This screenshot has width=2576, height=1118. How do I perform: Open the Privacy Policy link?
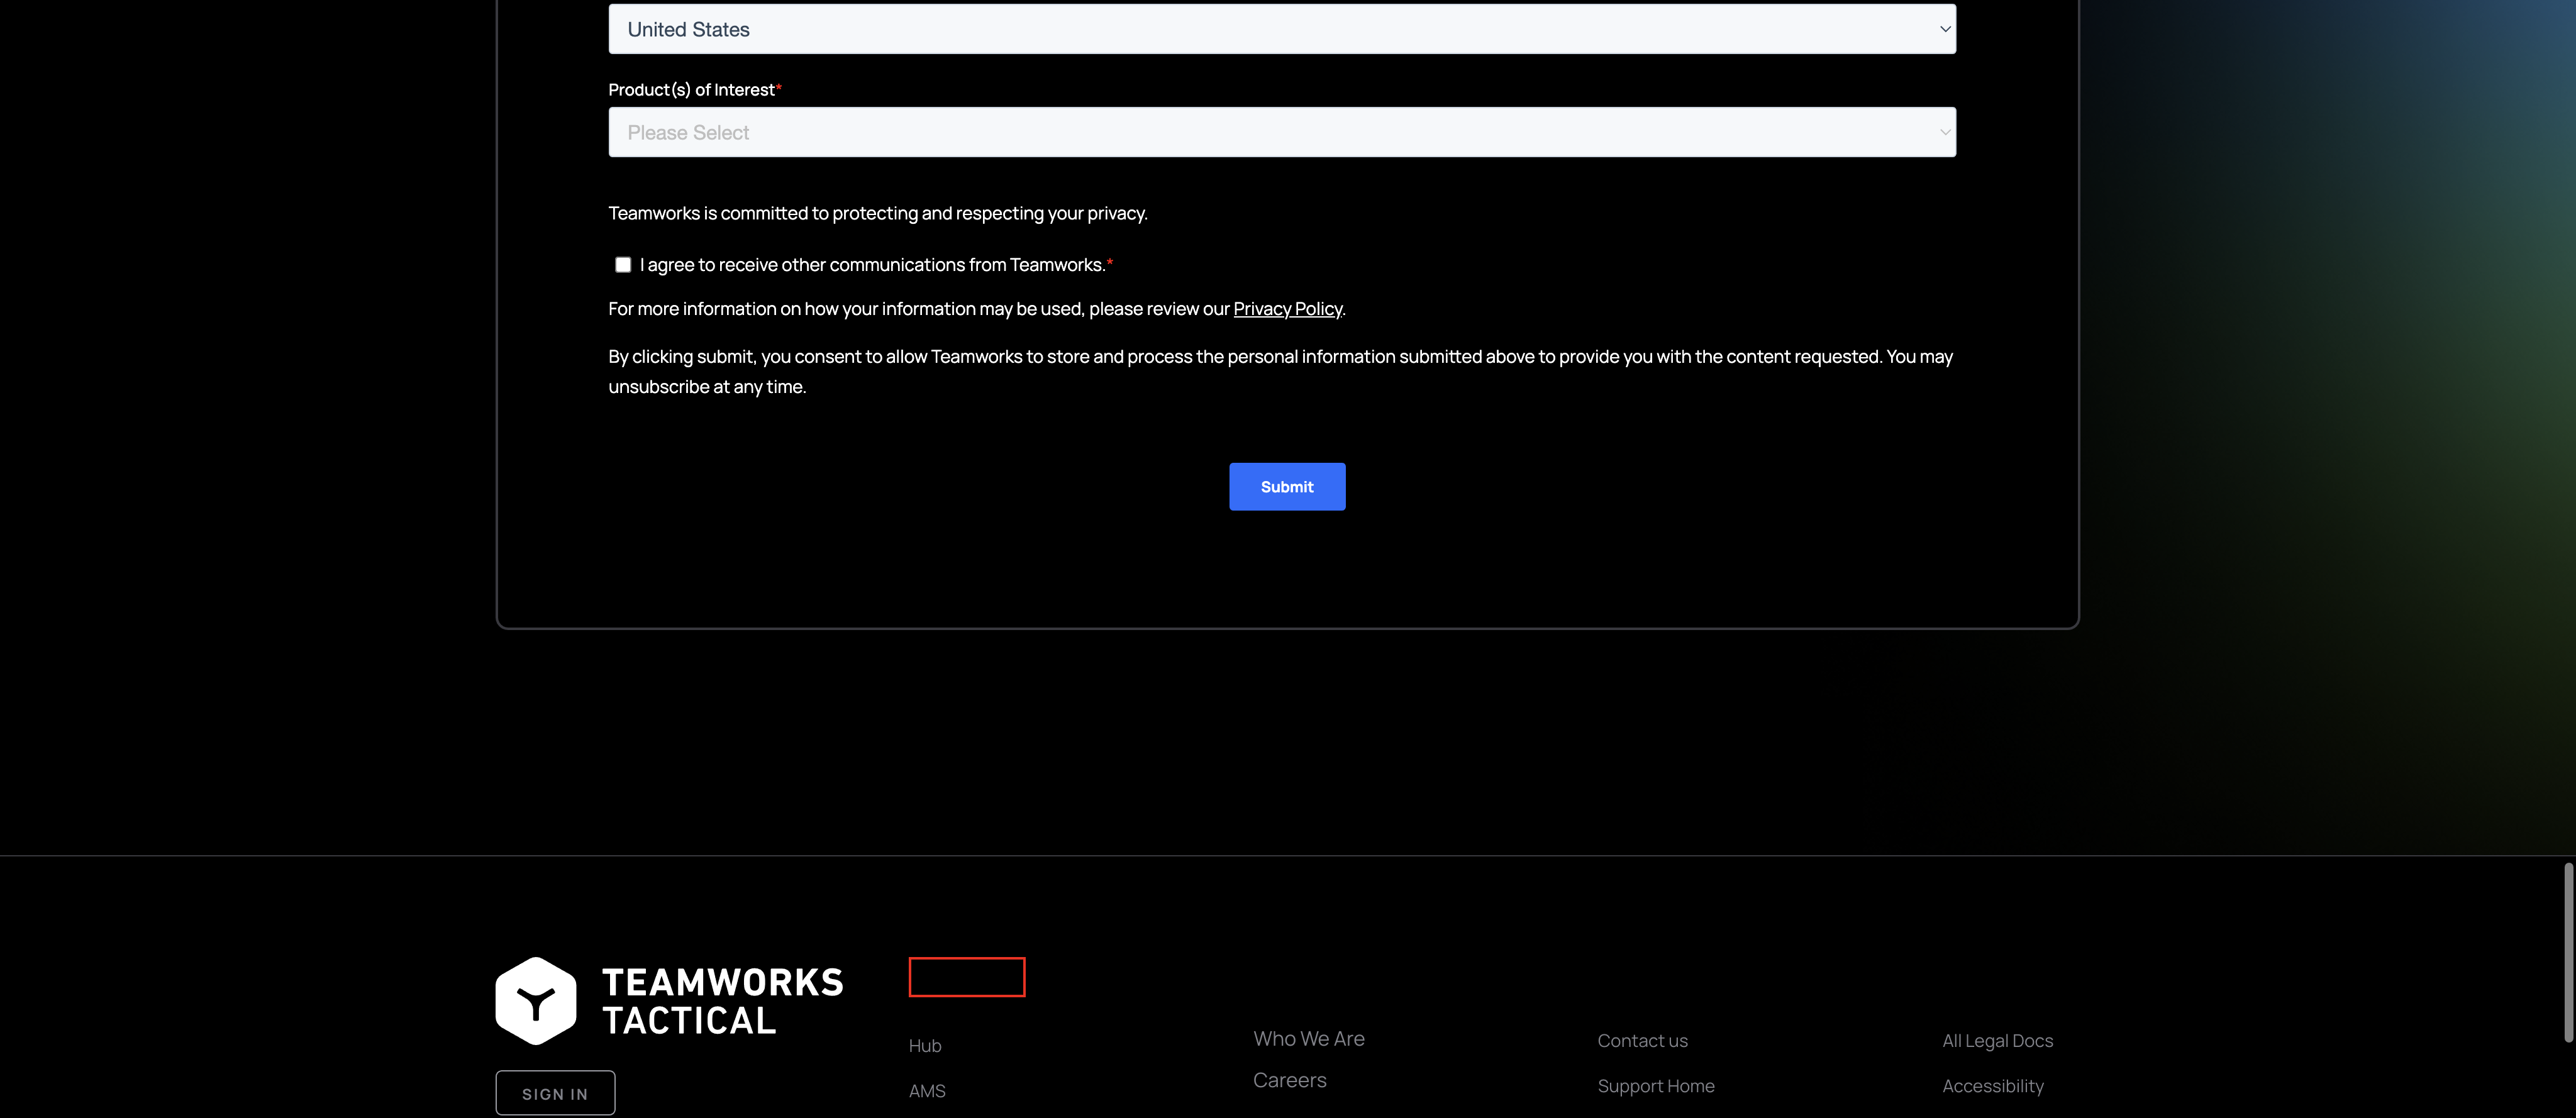[x=1287, y=309]
